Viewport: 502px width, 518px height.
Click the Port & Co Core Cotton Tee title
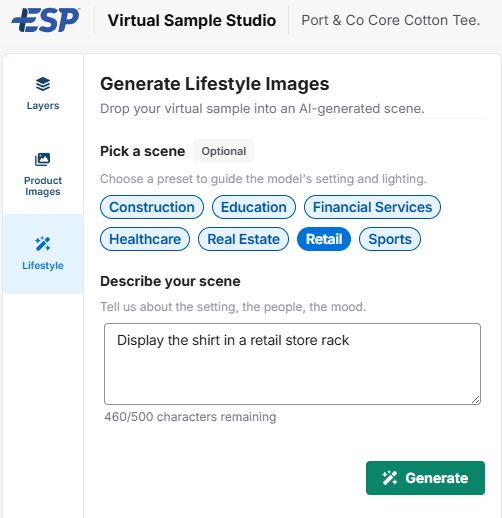(x=391, y=20)
